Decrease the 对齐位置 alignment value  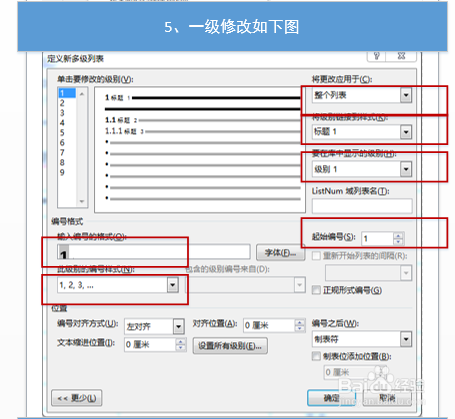(300, 329)
